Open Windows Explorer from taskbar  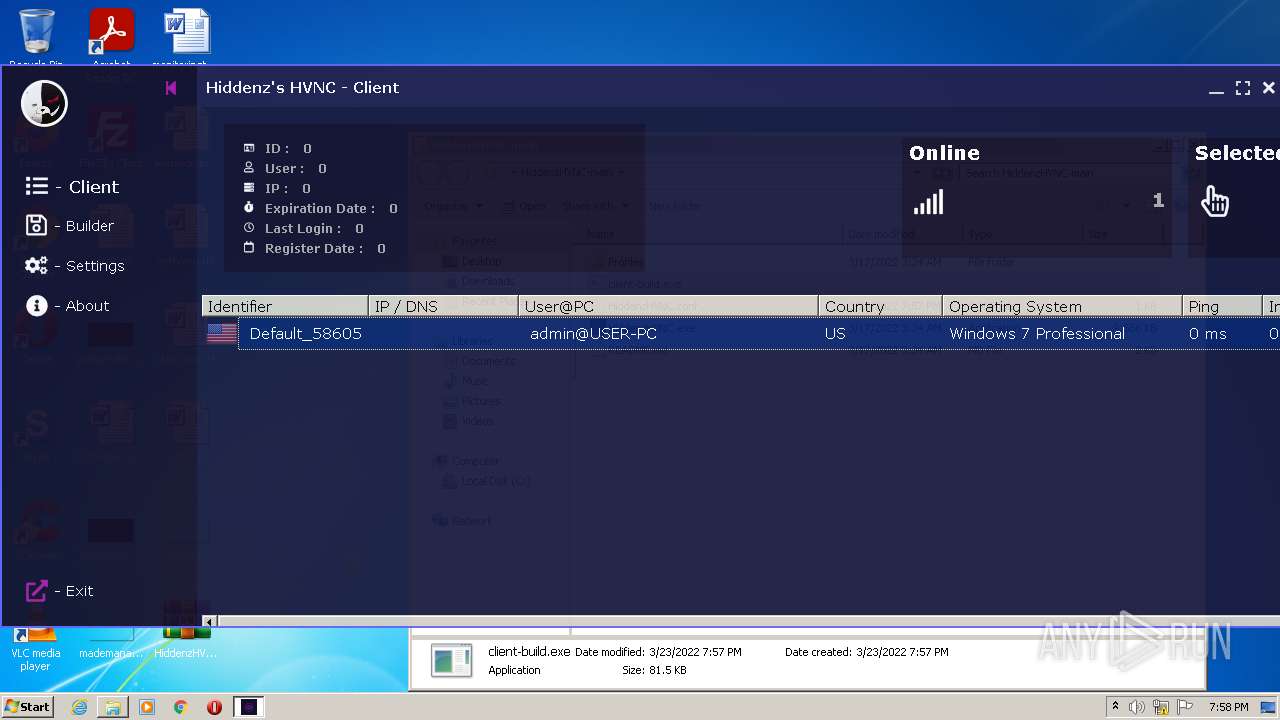(x=113, y=707)
